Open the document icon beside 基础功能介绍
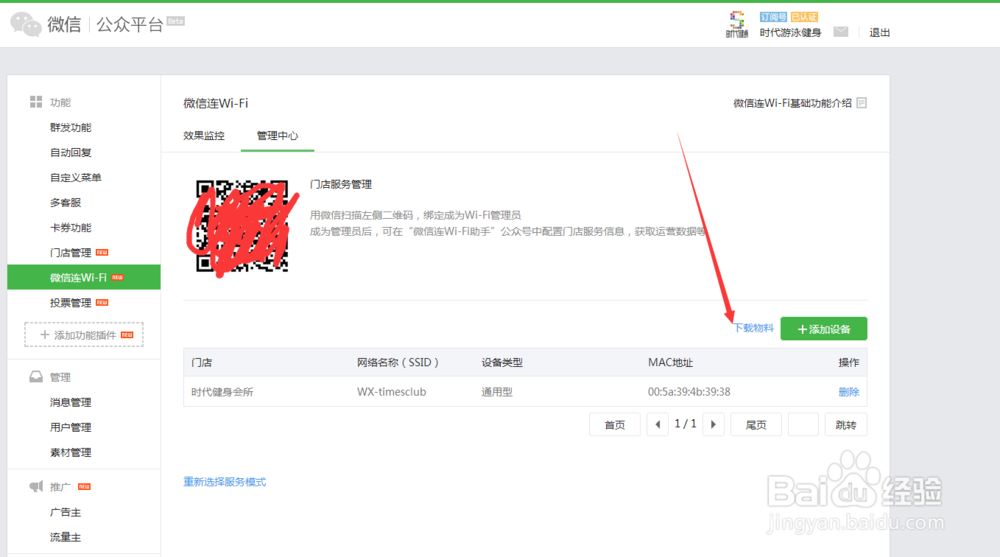Image resolution: width=1000 pixels, height=557 pixels. point(862,103)
